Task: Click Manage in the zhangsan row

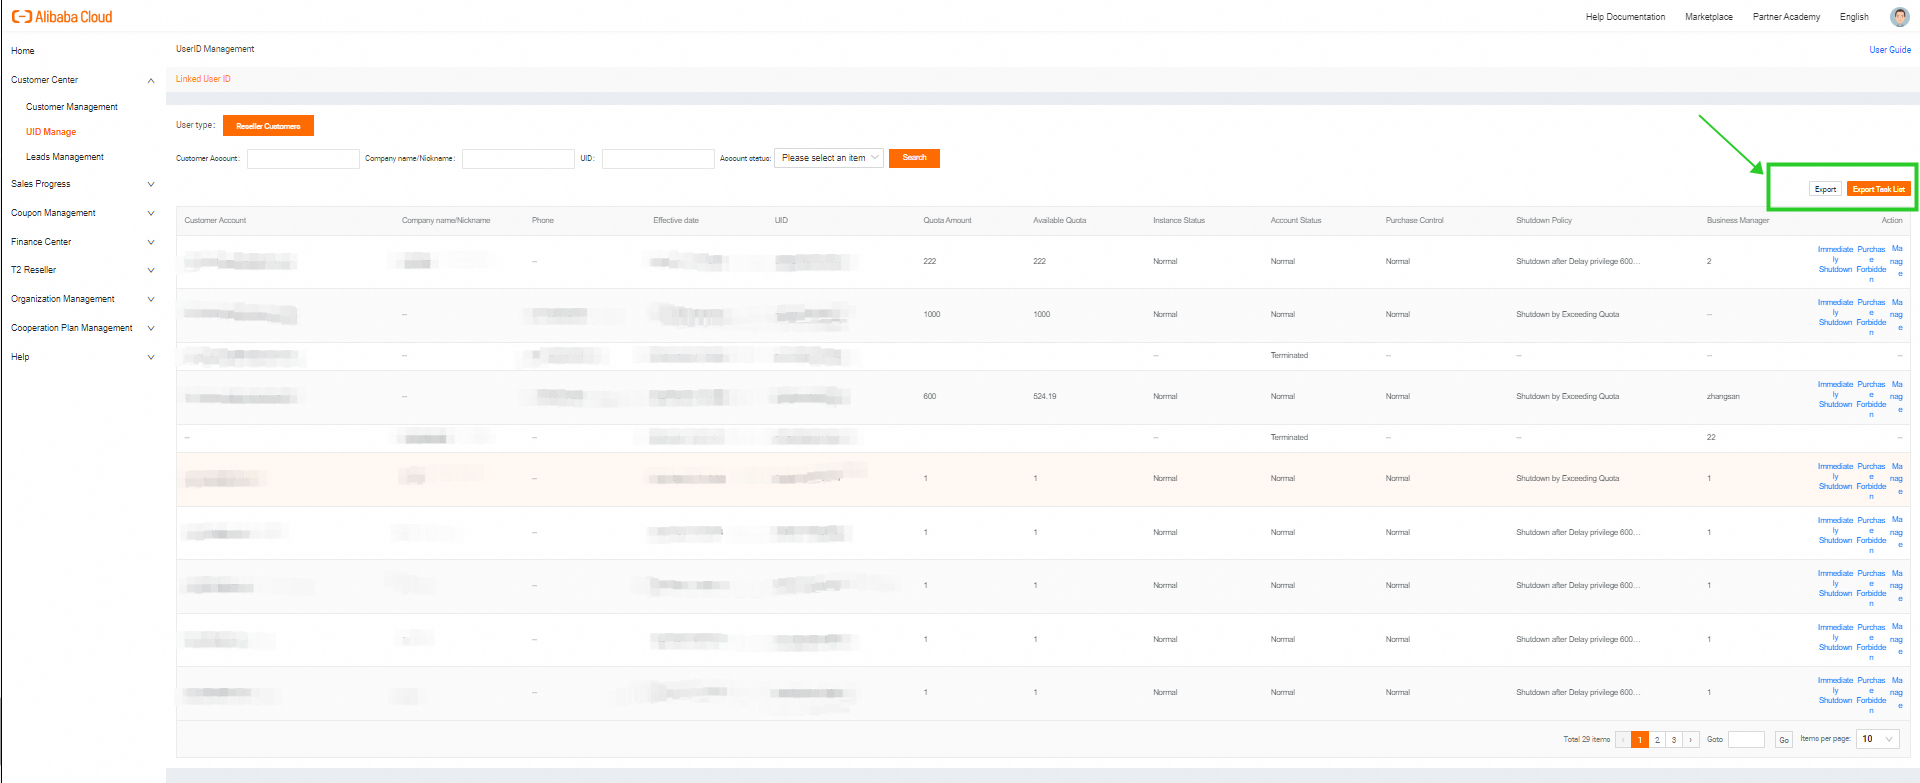Action: [1897, 396]
